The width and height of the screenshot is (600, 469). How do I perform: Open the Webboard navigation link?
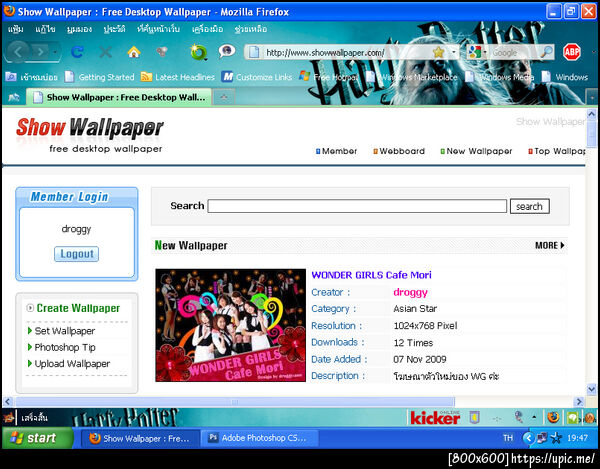[x=399, y=151]
